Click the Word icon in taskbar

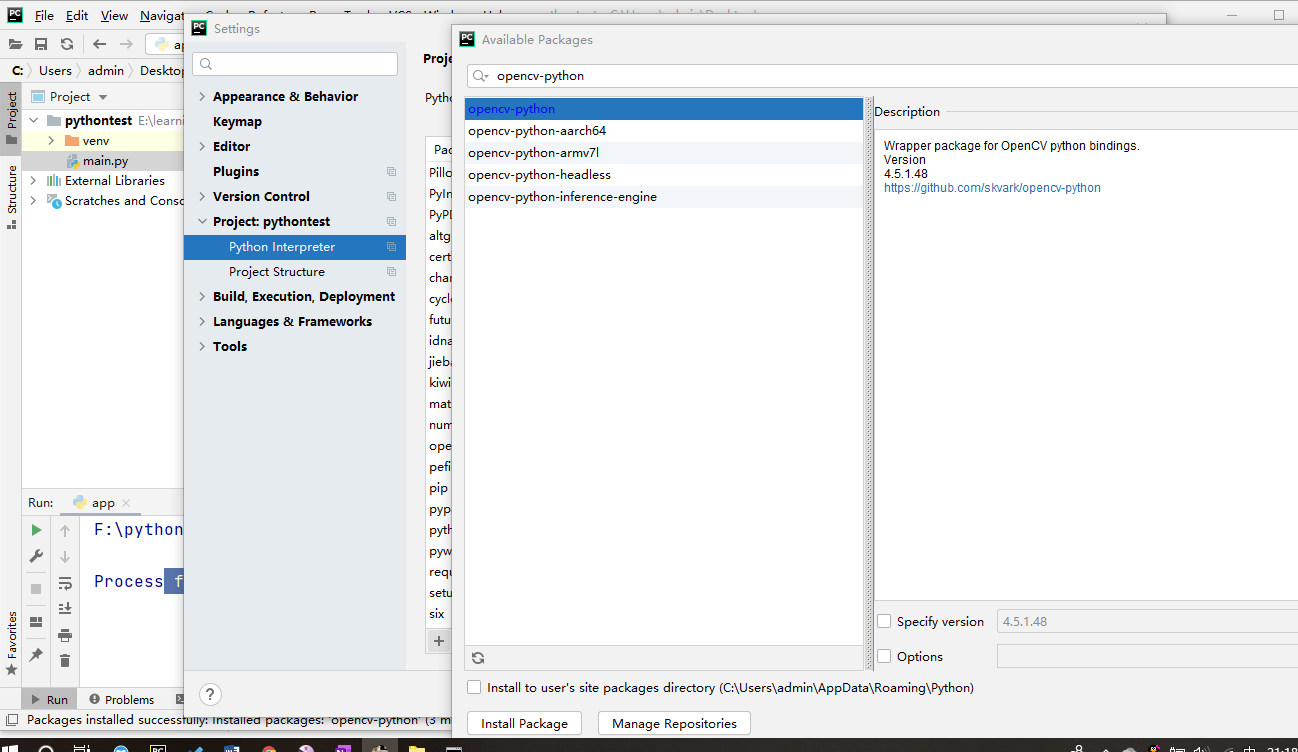(x=232, y=747)
